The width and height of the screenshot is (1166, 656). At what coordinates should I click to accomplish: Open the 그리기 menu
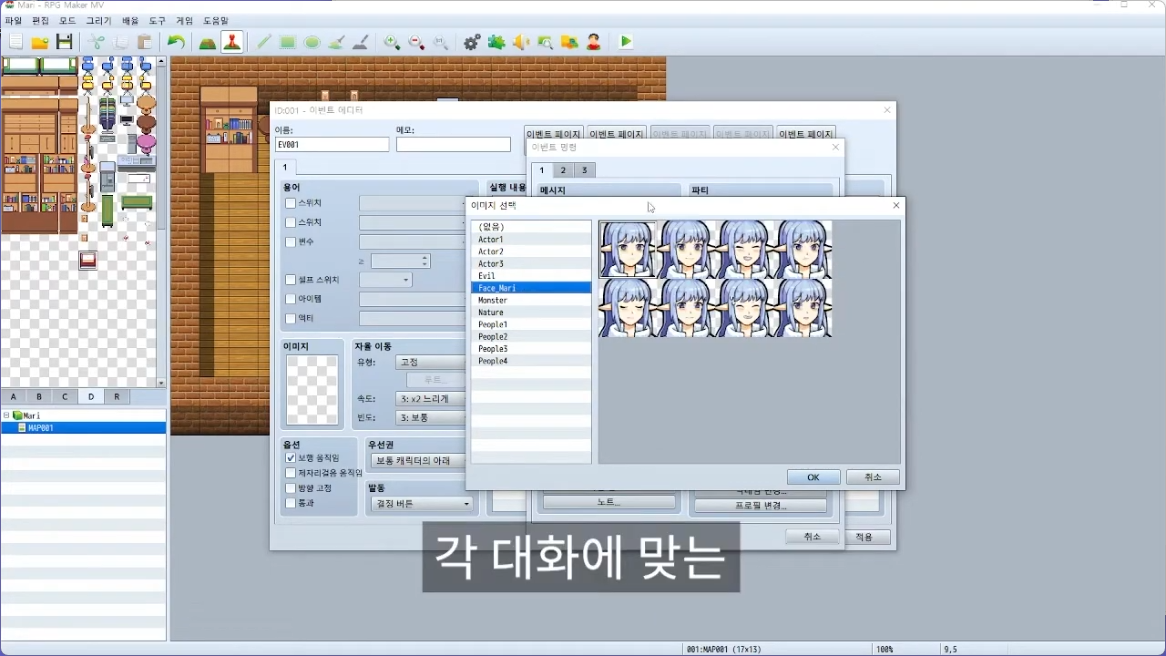coord(98,21)
